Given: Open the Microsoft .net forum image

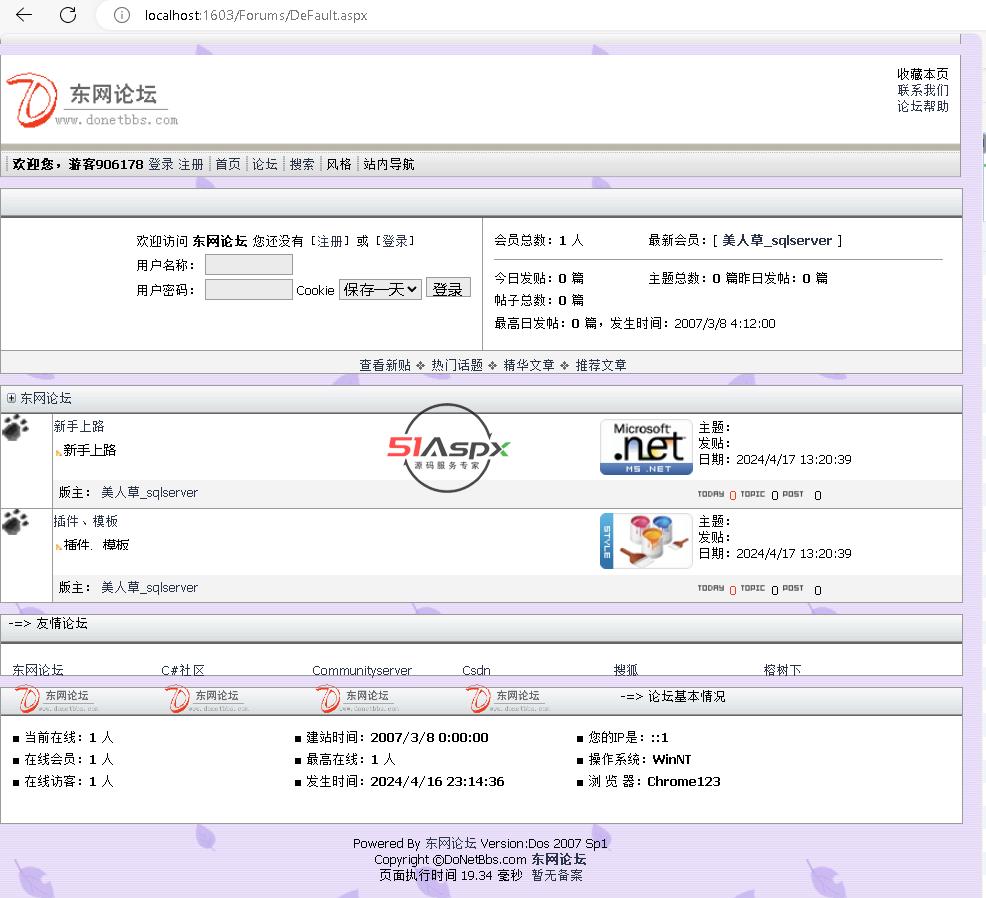Looking at the screenshot, I should point(646,447).
